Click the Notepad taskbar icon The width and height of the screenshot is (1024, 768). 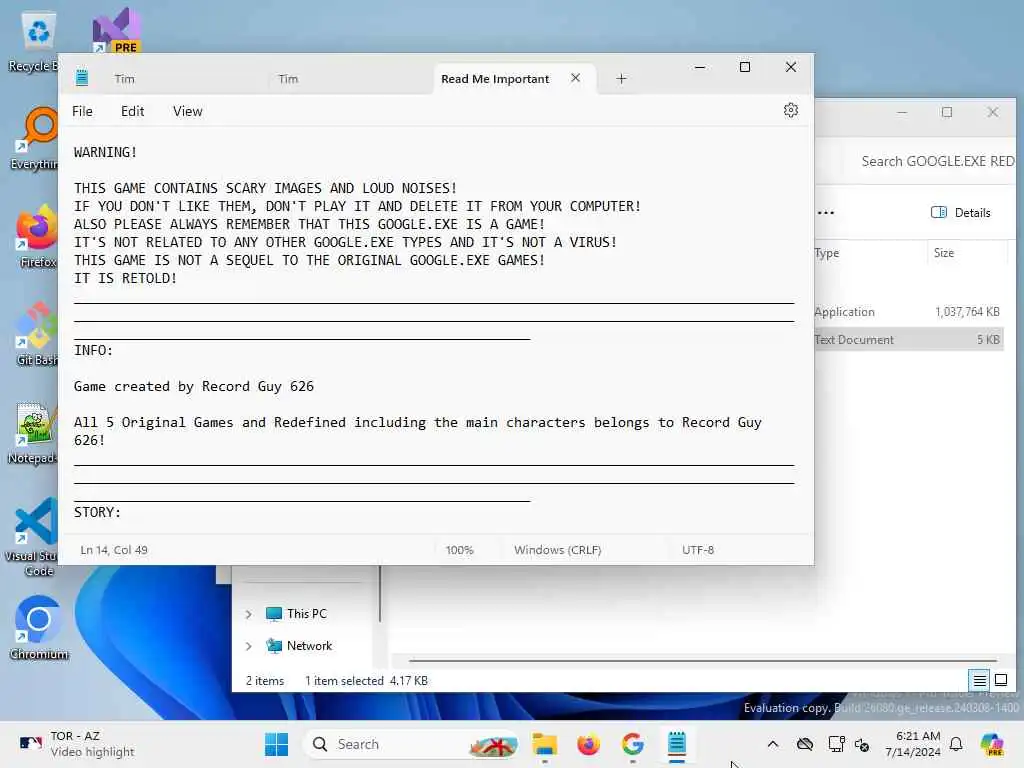click(677, 744)
